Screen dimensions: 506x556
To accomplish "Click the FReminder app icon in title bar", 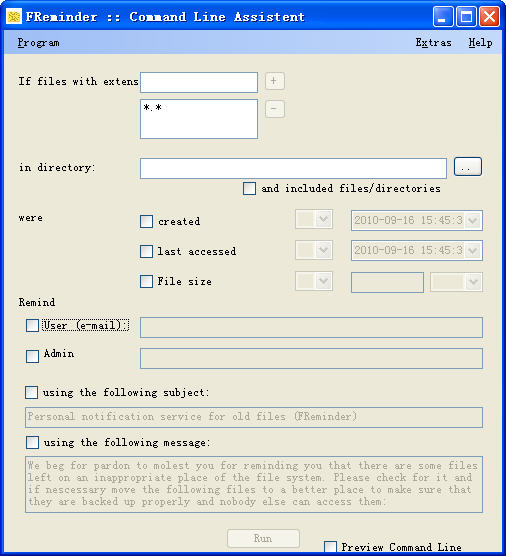I will coord(14,16).
